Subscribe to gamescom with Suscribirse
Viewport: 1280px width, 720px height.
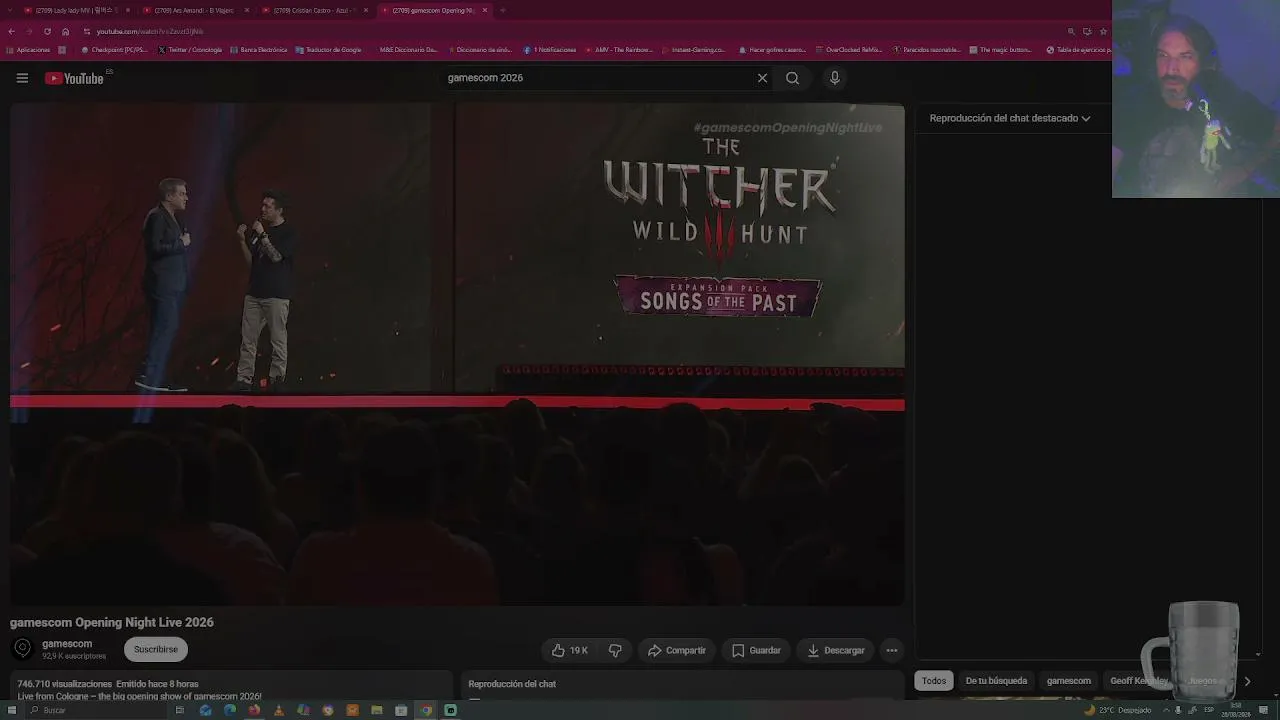(x=156, y=649)
